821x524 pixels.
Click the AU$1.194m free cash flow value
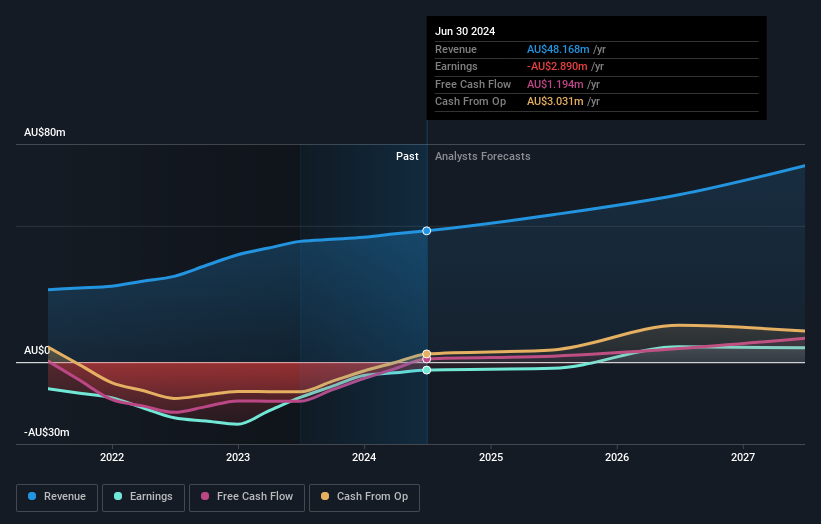555,84
